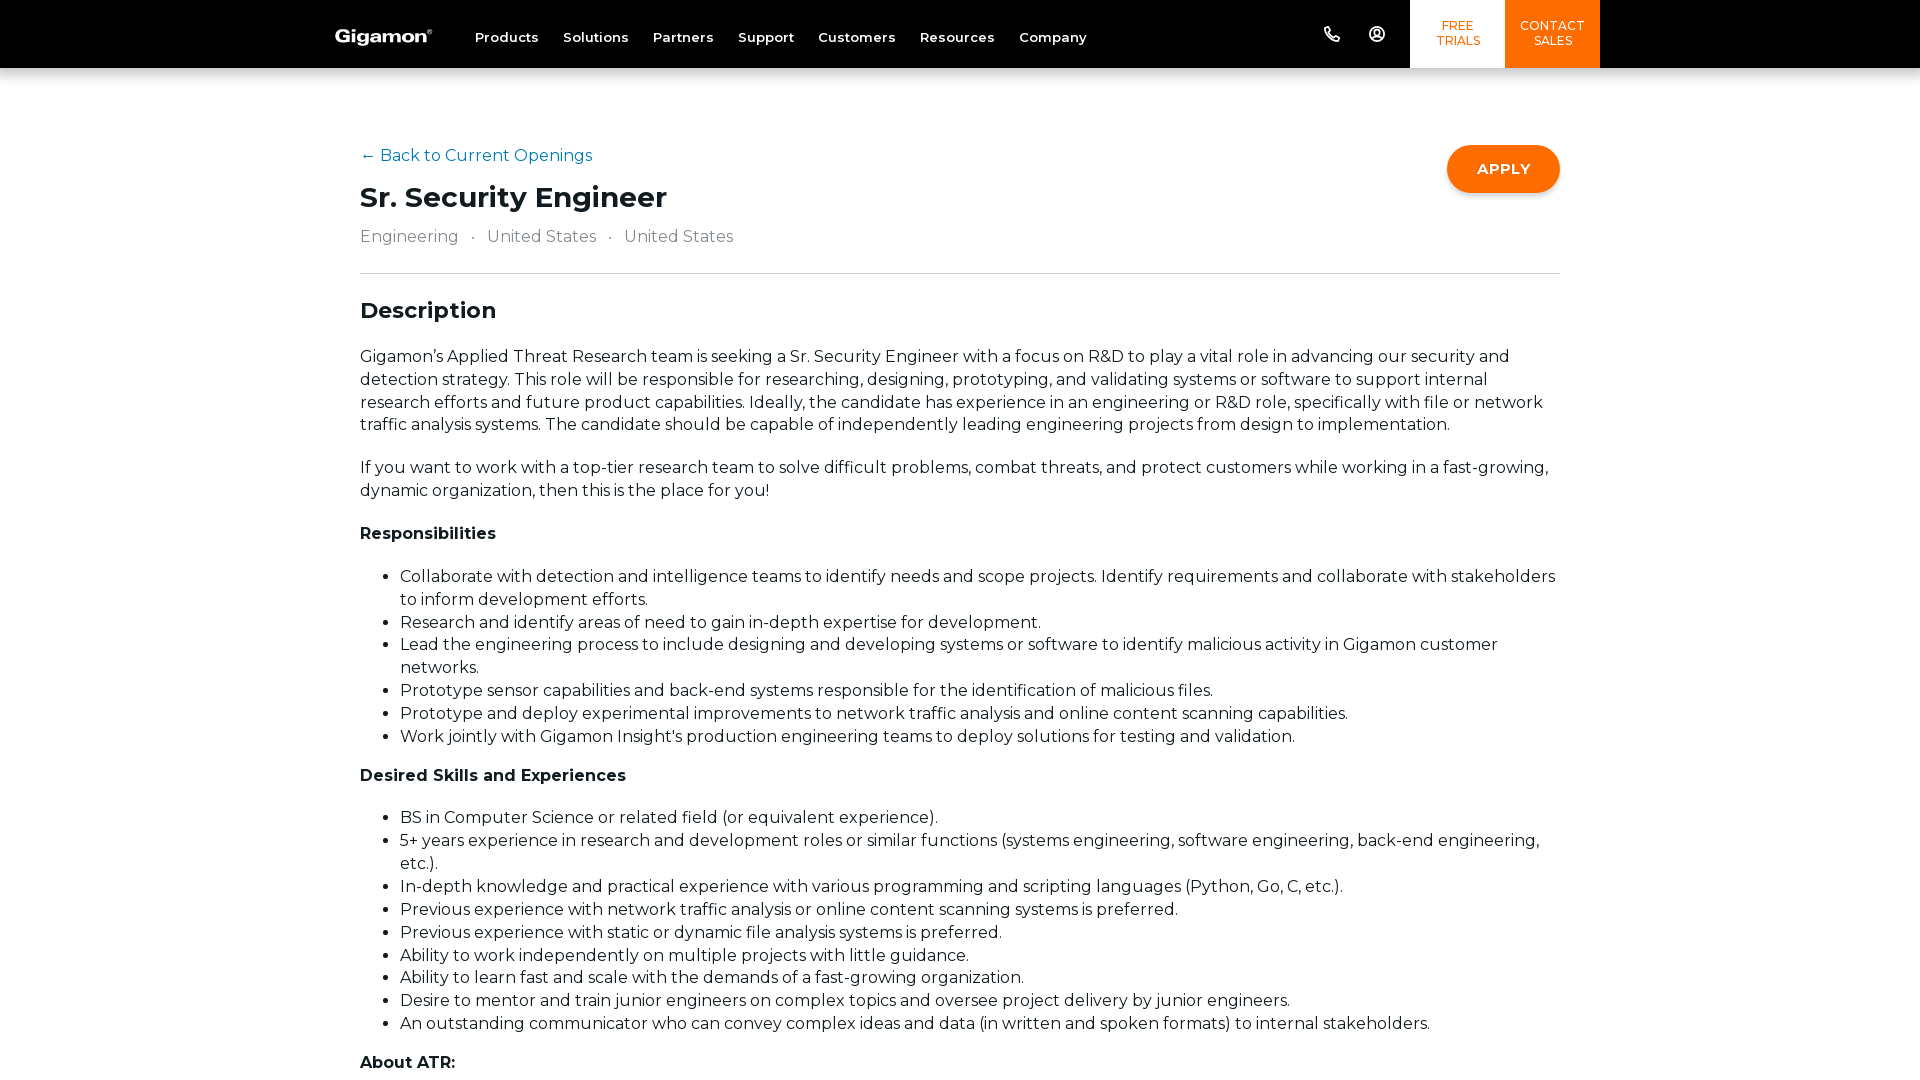This screenshot has height=1080, width=1920.
Task: Click the APPLY button
Action: pyautogui.click(x=1503, y=168)
